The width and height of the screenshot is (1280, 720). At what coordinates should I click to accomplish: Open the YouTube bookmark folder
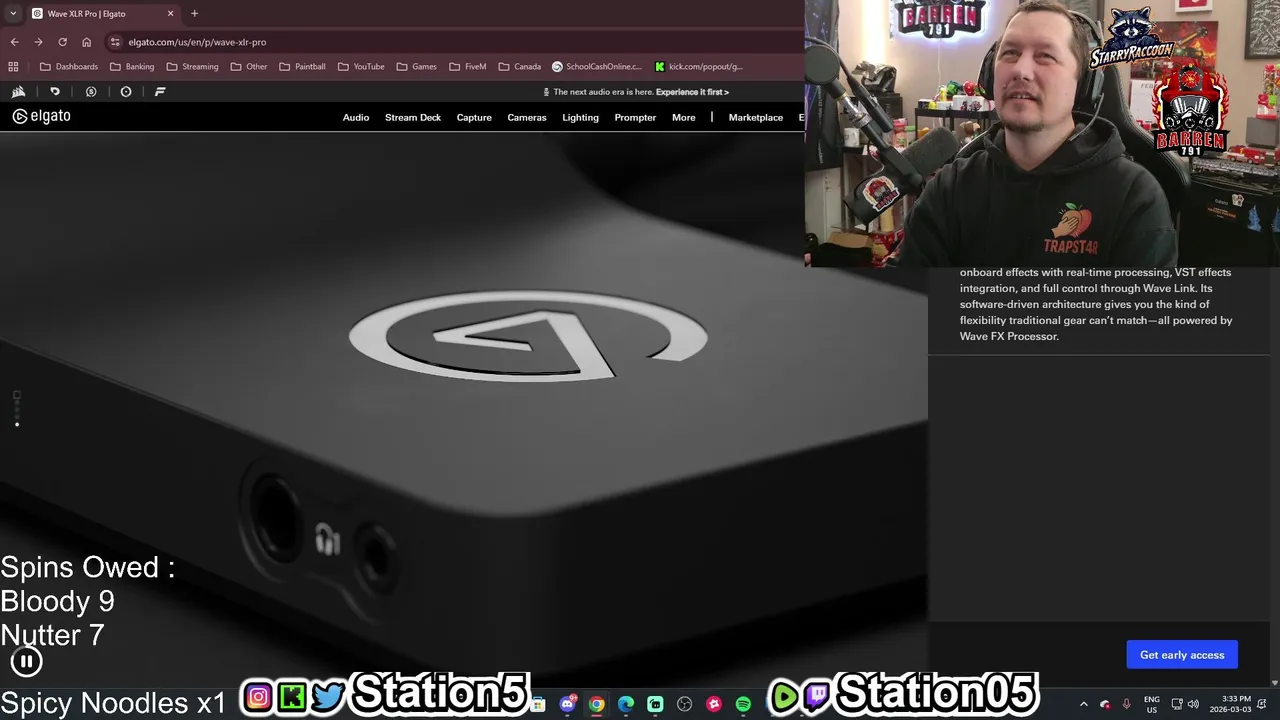click(361, 67)
